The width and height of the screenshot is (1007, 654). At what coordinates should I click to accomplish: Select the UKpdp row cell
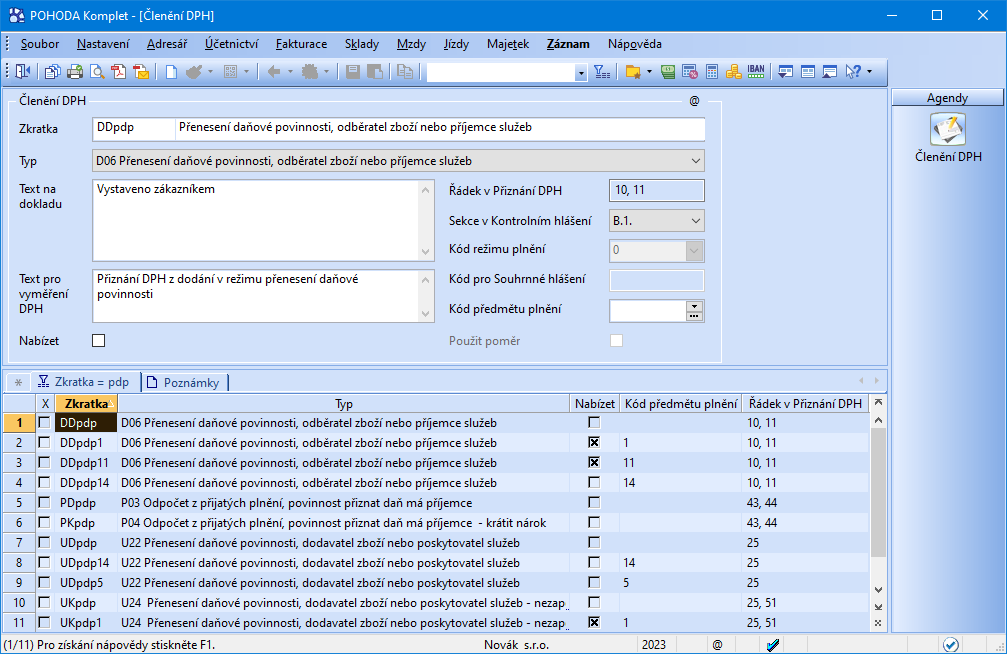[x=85, y=603]
